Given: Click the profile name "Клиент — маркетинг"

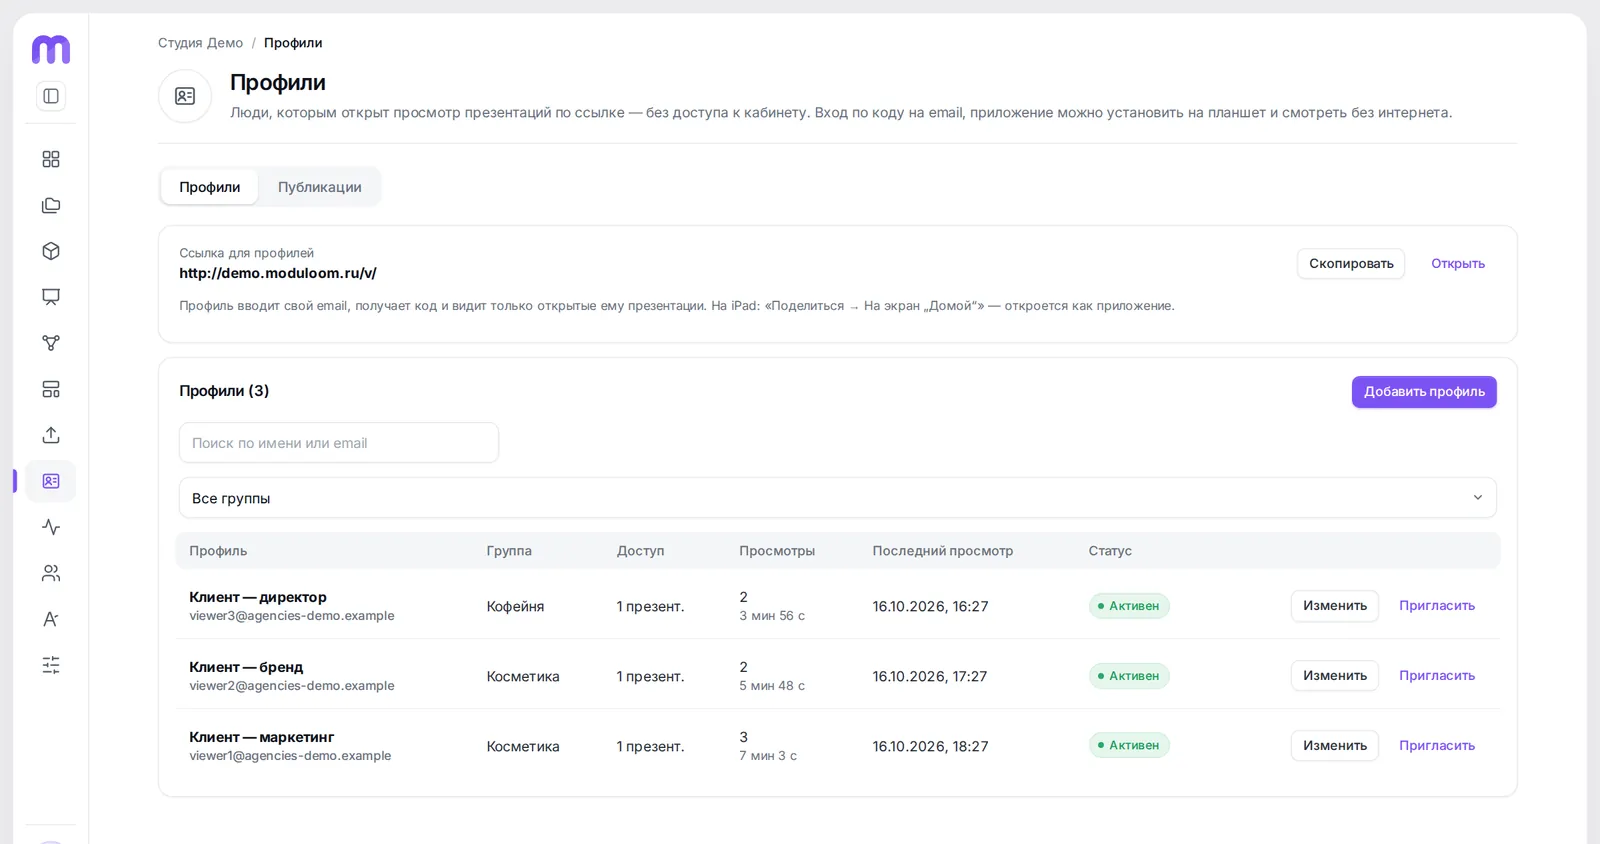Looking at the screenshot, I should pyautogui.click(x=262, y=737).
